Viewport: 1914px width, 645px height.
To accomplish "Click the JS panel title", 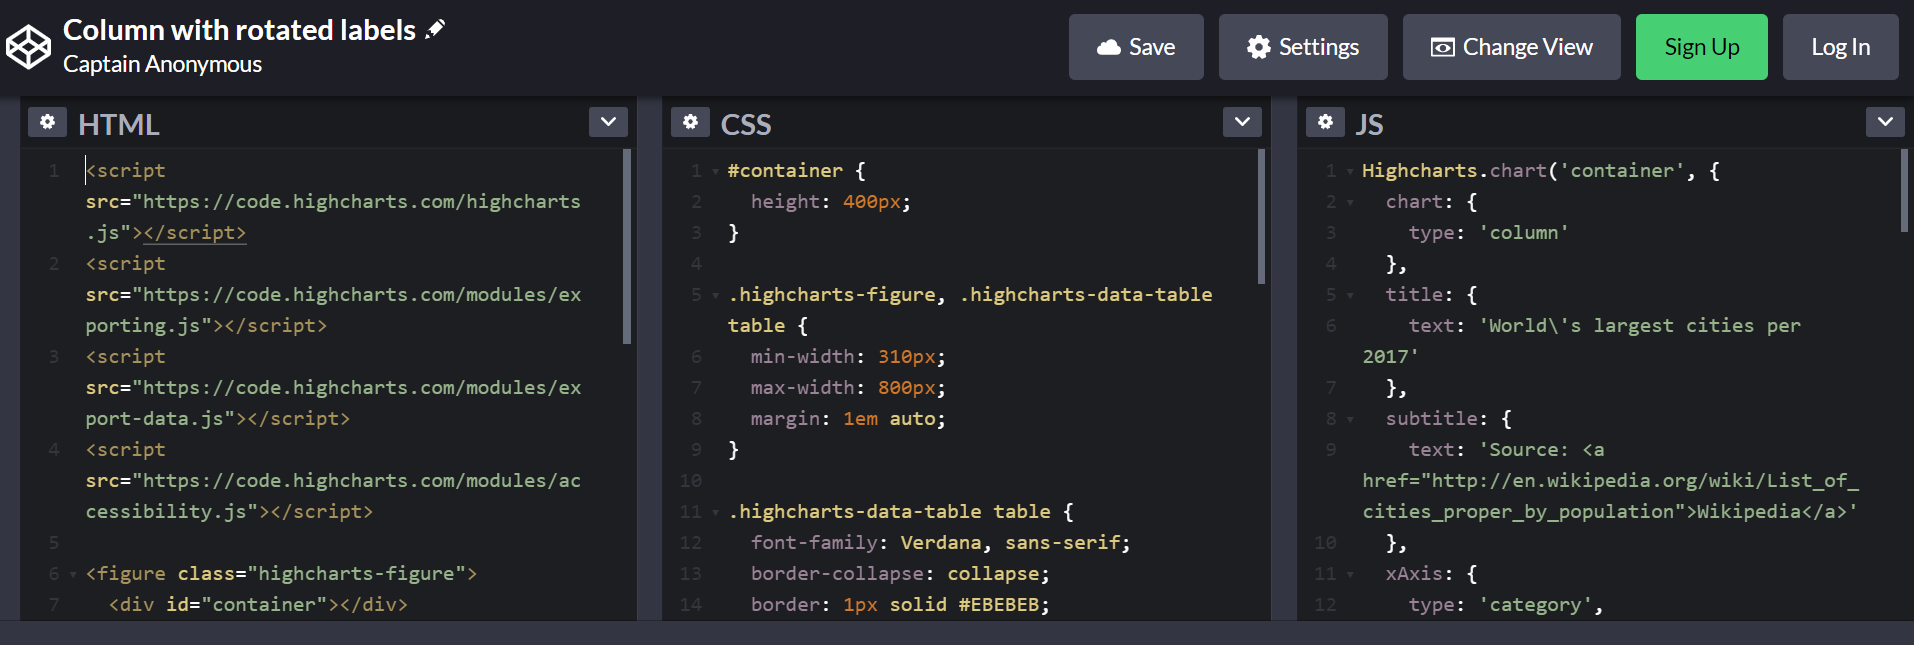I will click(x=1369, y=124).
